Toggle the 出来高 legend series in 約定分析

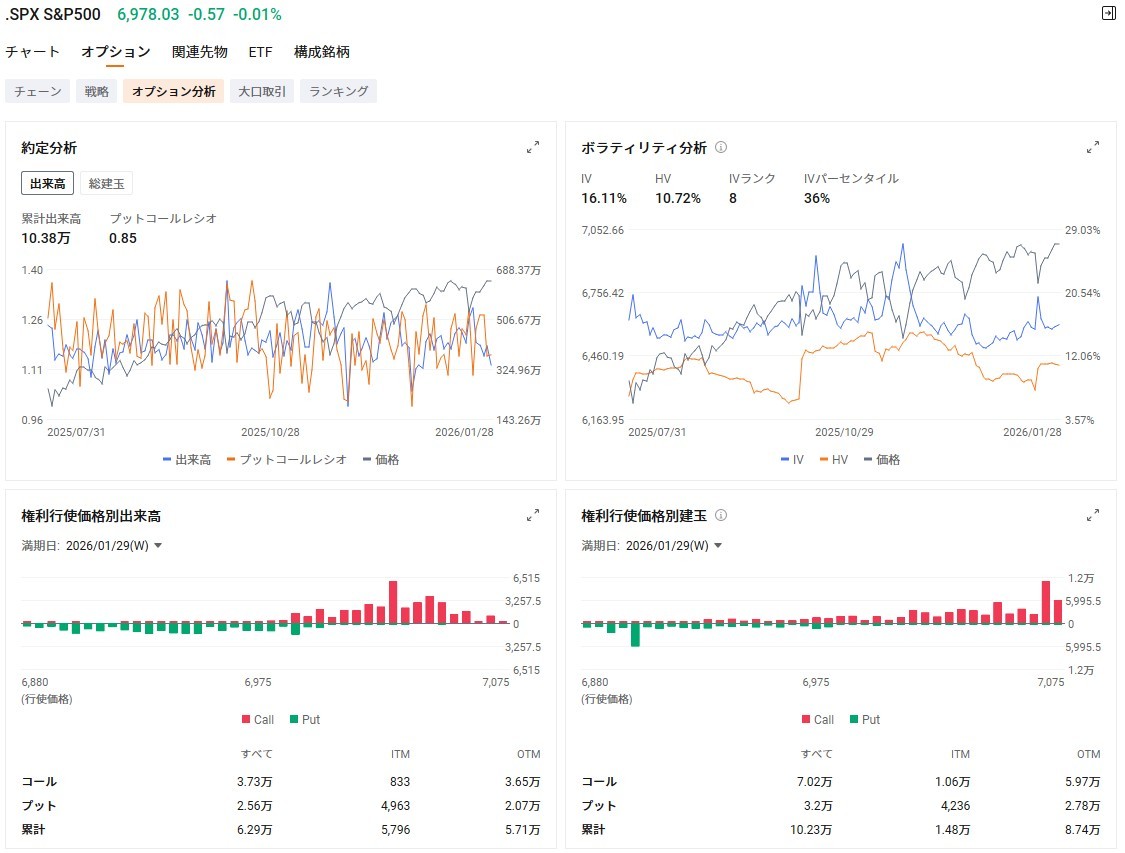(x=187, y=460)
